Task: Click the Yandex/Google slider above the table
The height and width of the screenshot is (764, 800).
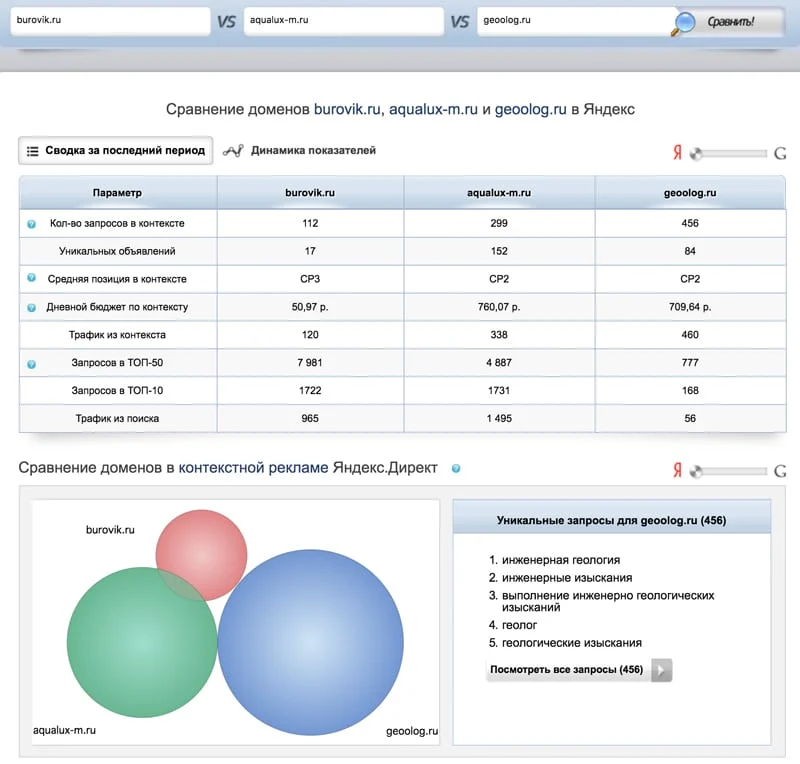Action: (x=728, y=153)
